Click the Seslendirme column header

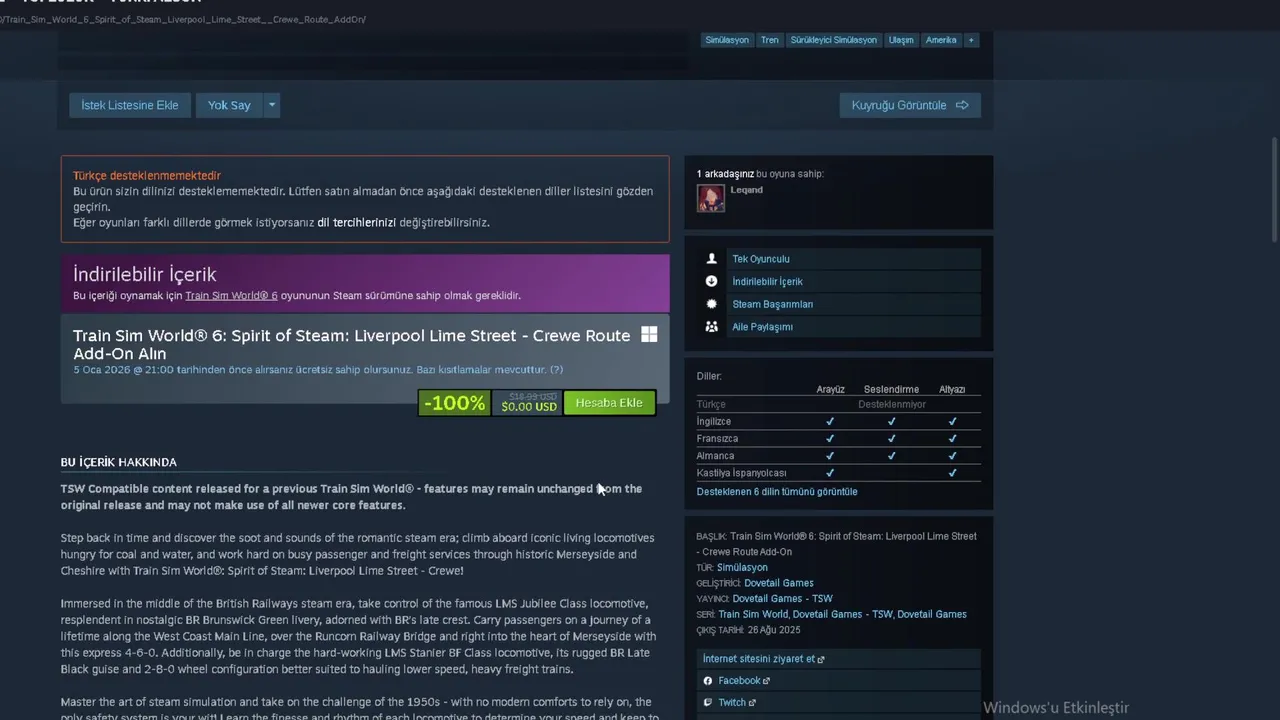pos(891,390)
